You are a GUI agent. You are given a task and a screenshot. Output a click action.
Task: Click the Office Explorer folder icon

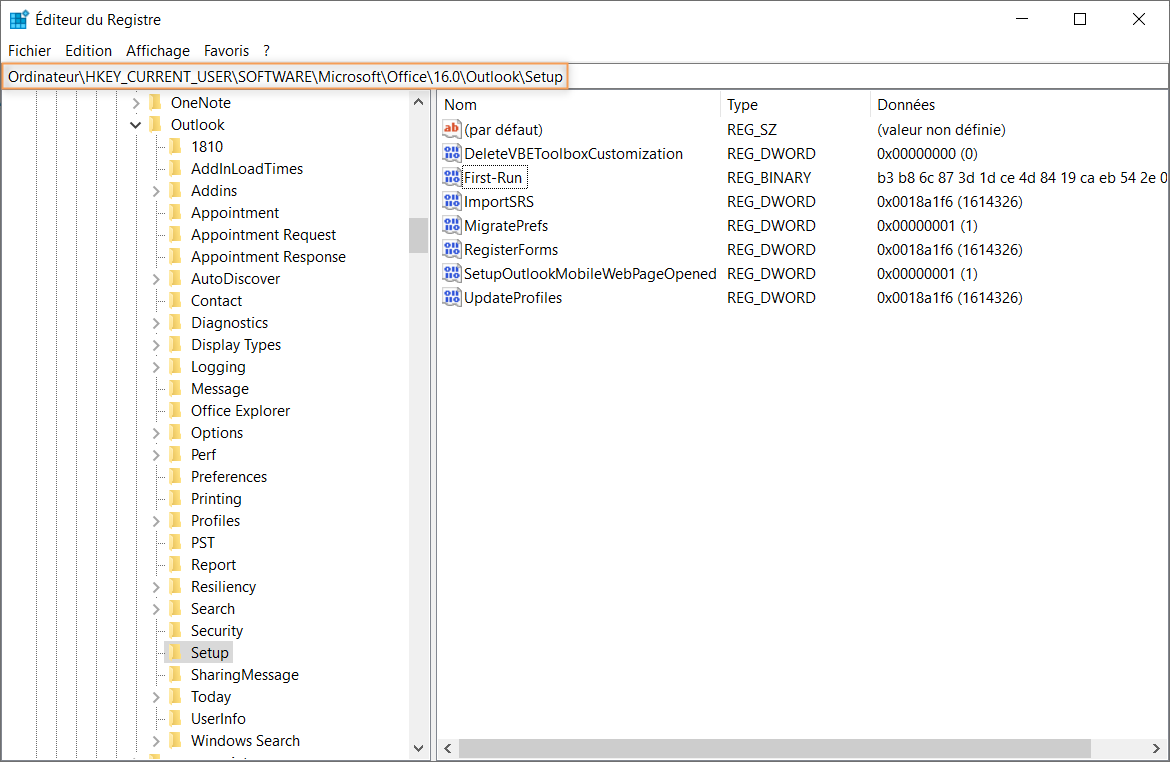175,410
